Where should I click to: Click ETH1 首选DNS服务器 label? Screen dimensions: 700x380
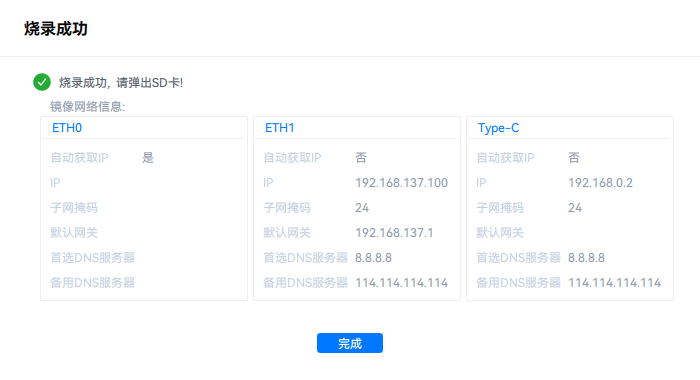point(305,258)
